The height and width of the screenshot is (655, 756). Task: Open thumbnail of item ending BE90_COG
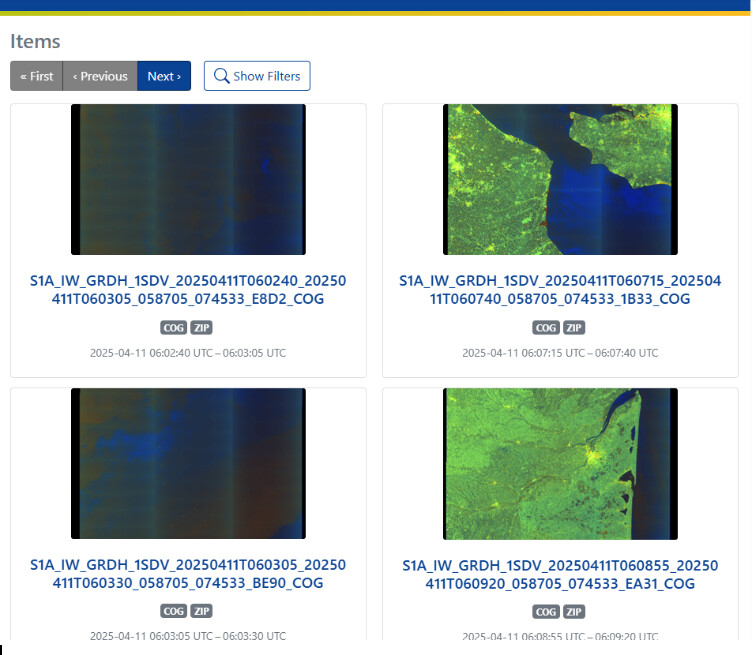point(188,463)
